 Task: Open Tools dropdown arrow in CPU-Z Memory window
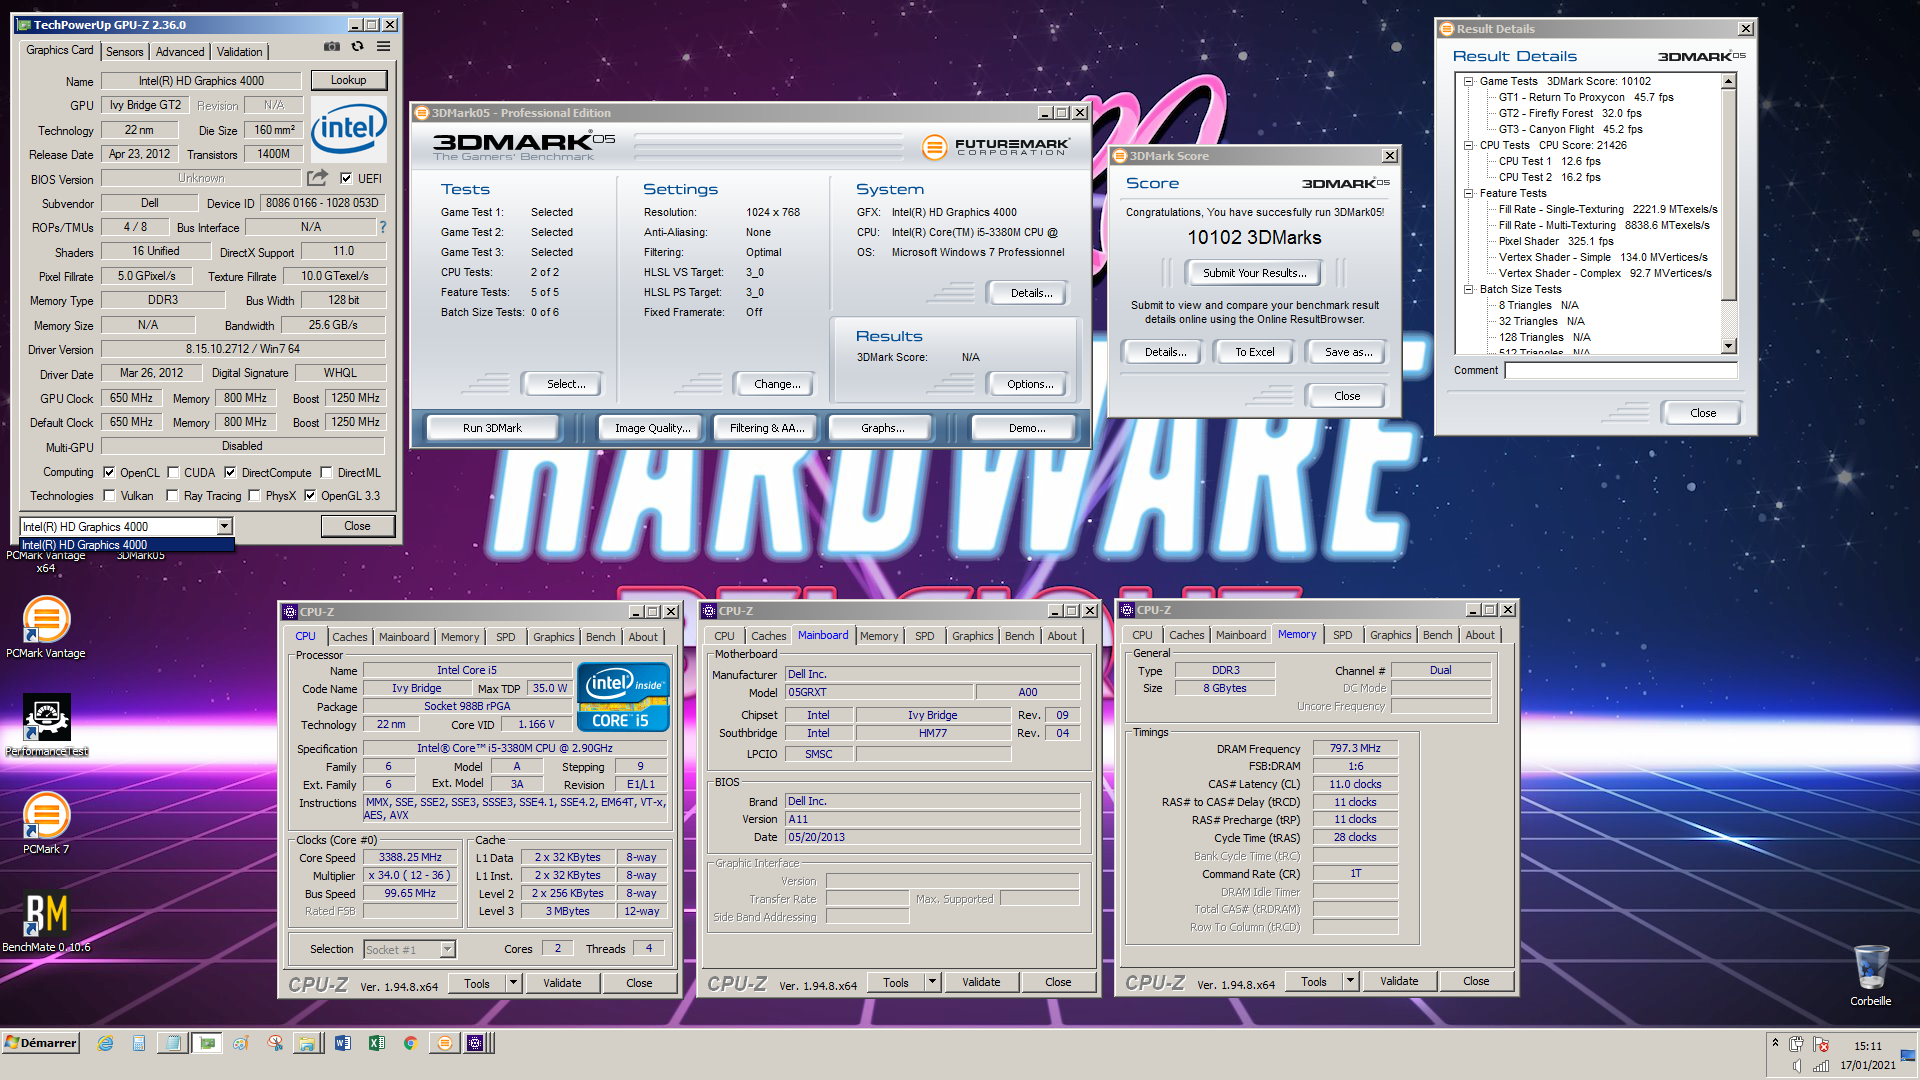pos(1351,981)
